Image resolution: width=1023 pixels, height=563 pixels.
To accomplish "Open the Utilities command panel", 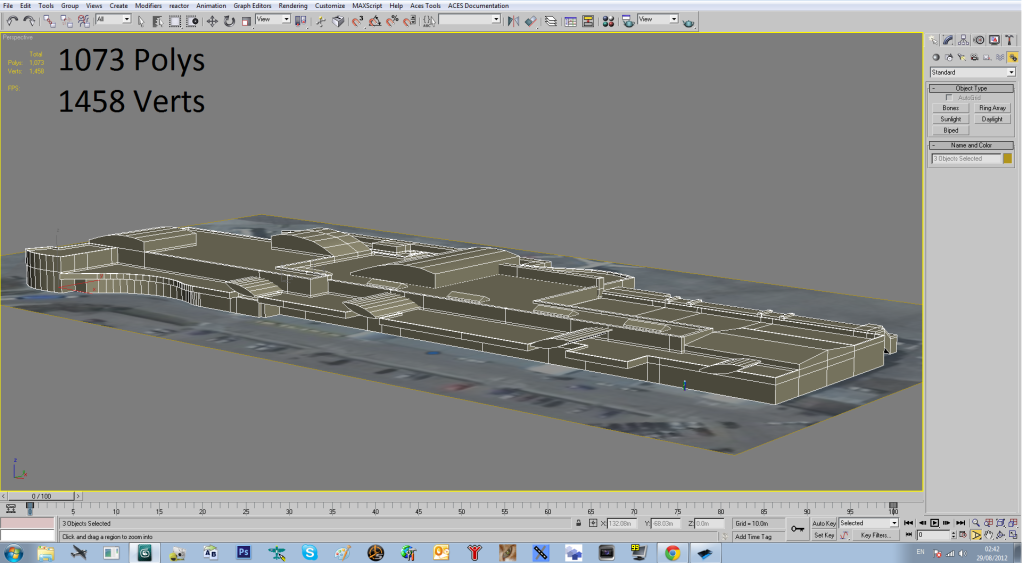I will click(x=1010, y=40).
